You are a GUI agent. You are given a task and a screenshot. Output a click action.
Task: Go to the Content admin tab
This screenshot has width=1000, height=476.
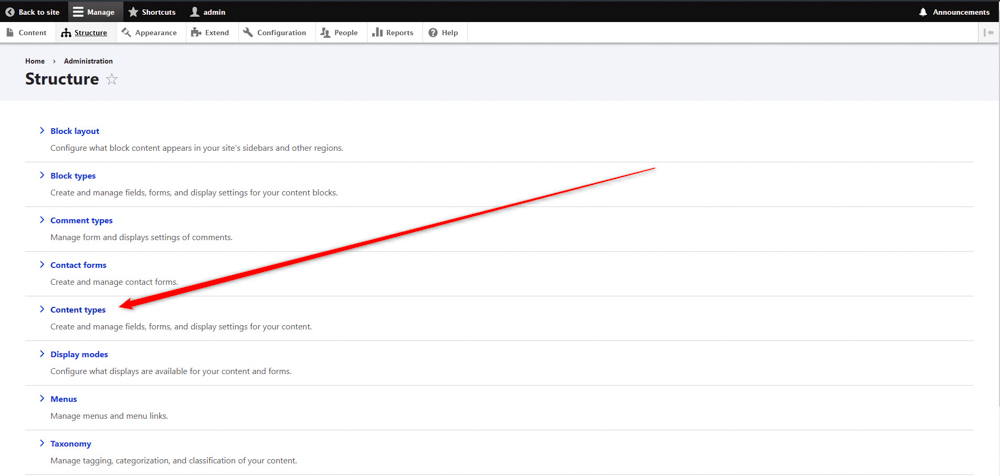(x=26, y=33)
